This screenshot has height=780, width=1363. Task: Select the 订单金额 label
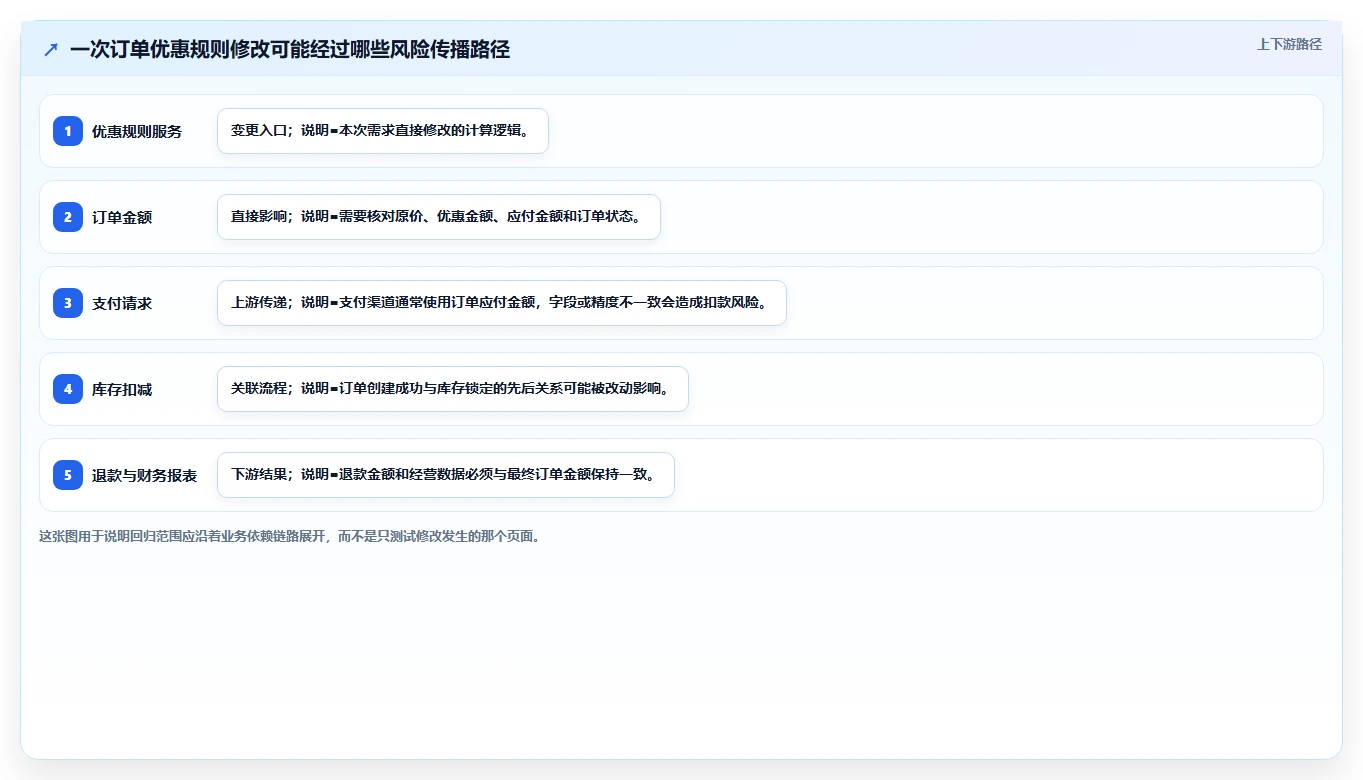tap(122, 217)
